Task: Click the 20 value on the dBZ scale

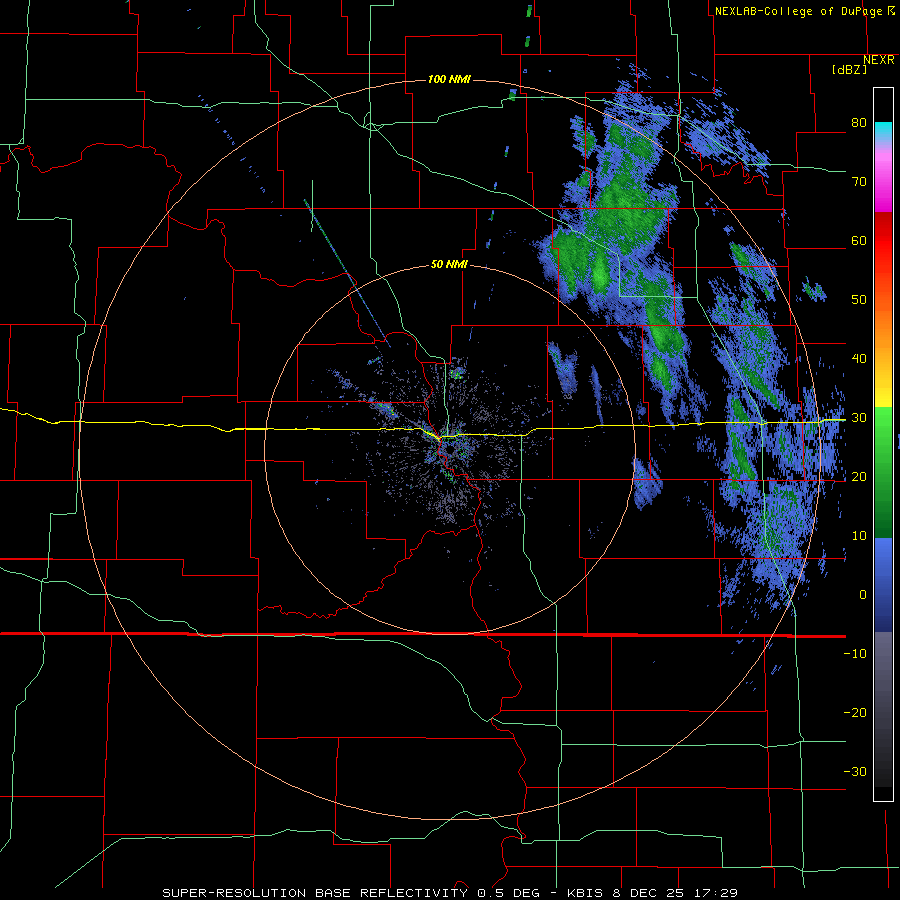Action: (x=859, y=477)
